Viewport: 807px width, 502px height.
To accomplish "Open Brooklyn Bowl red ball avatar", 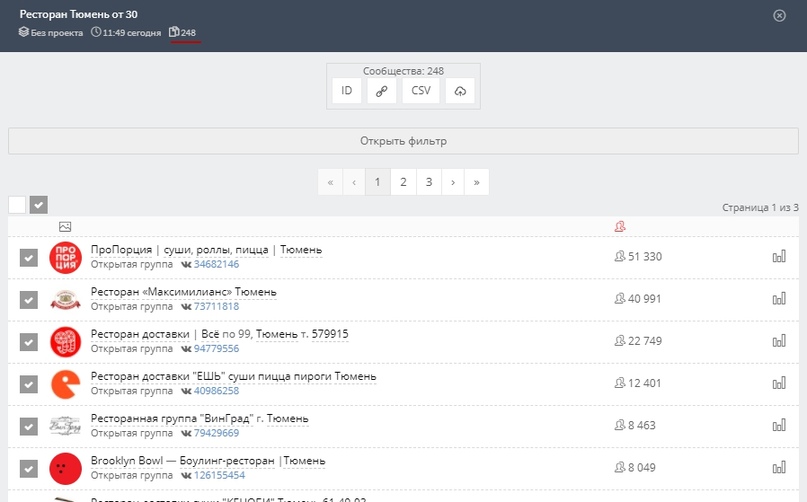I will pos(65,469).
